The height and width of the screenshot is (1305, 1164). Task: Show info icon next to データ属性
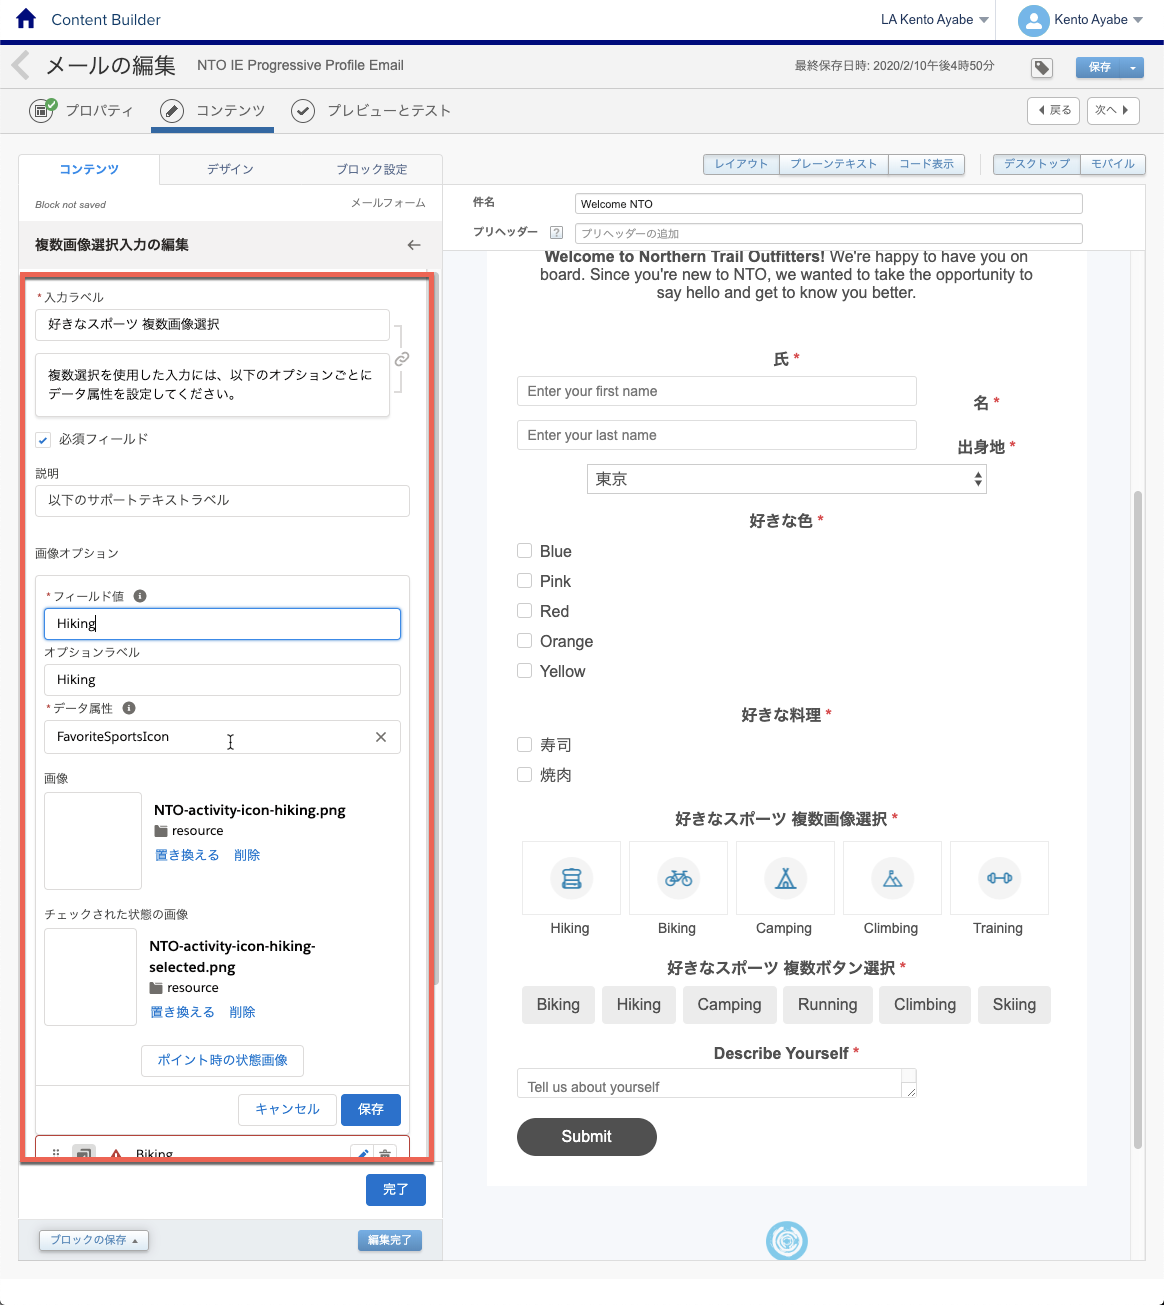click(x=129, y=708)
